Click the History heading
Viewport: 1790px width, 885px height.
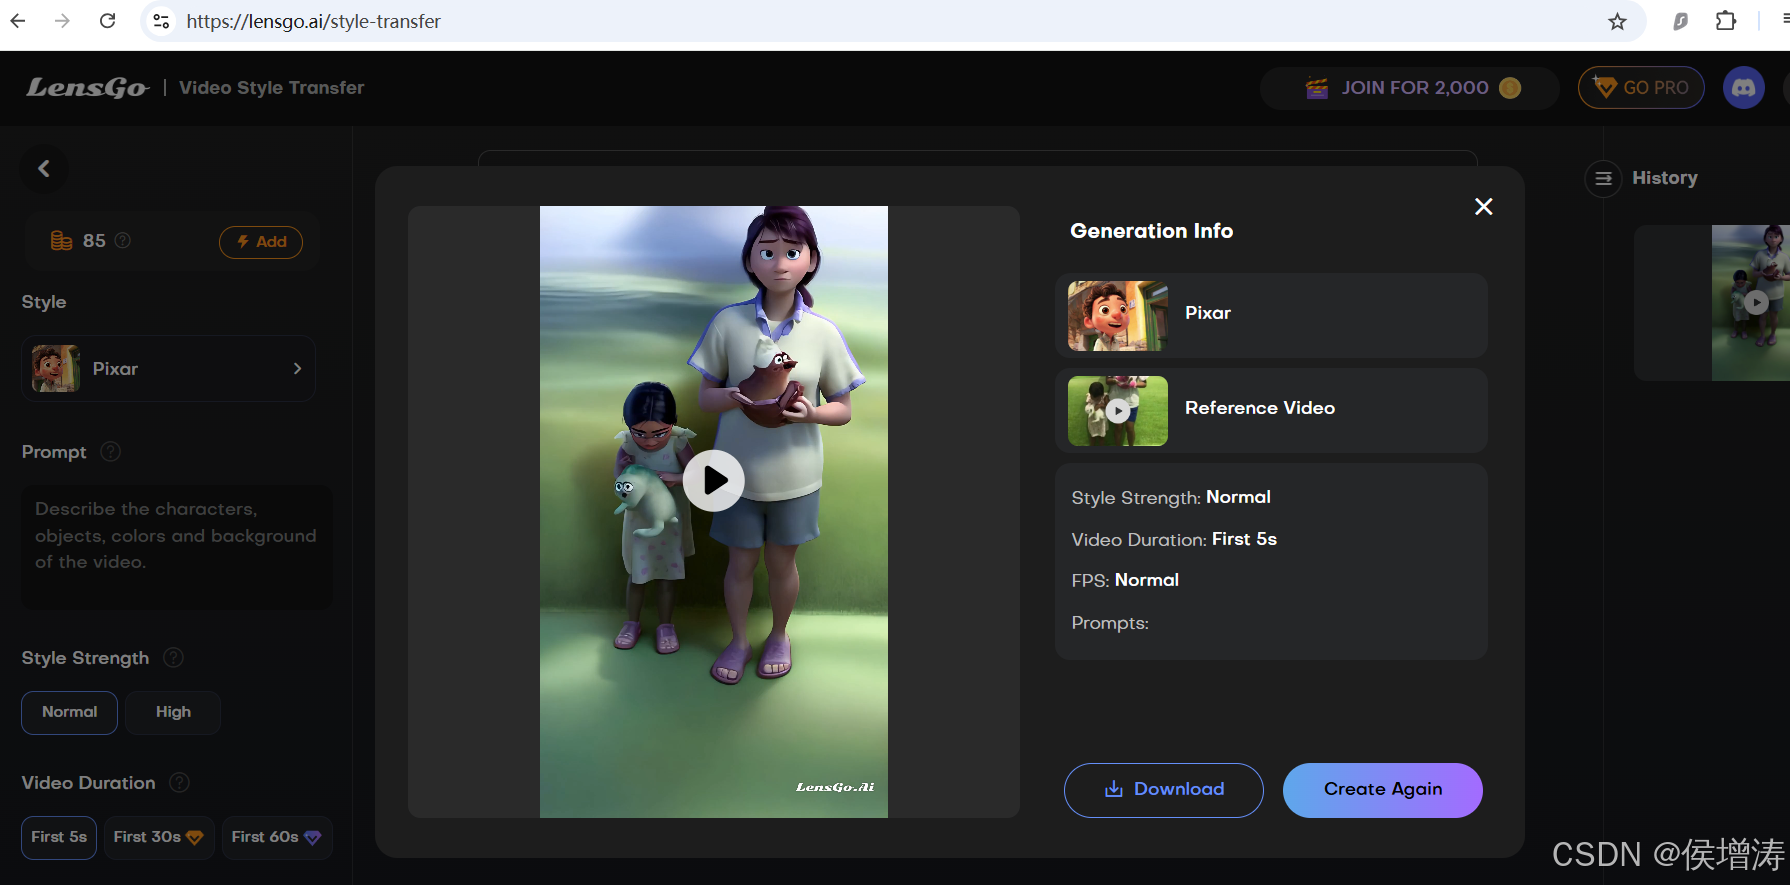tap(1665, 178)
